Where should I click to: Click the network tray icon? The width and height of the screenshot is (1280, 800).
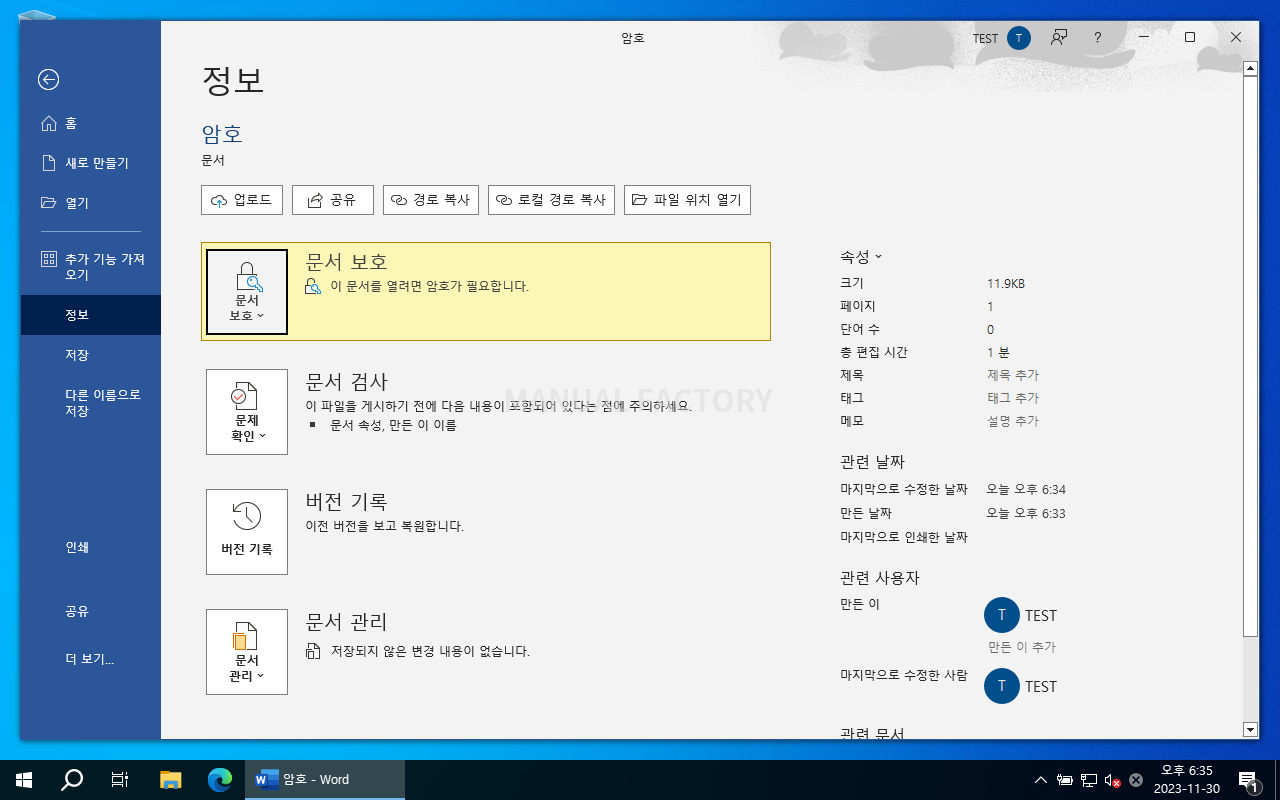click(x=1089, y=780)
